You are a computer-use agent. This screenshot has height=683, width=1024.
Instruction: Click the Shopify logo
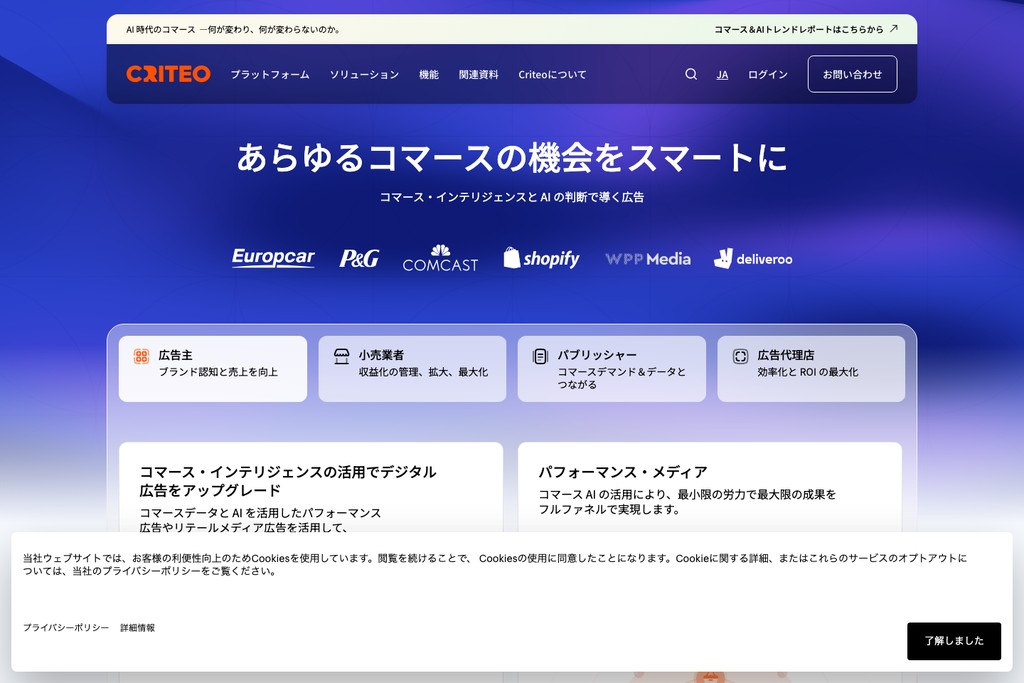(541, 259)
